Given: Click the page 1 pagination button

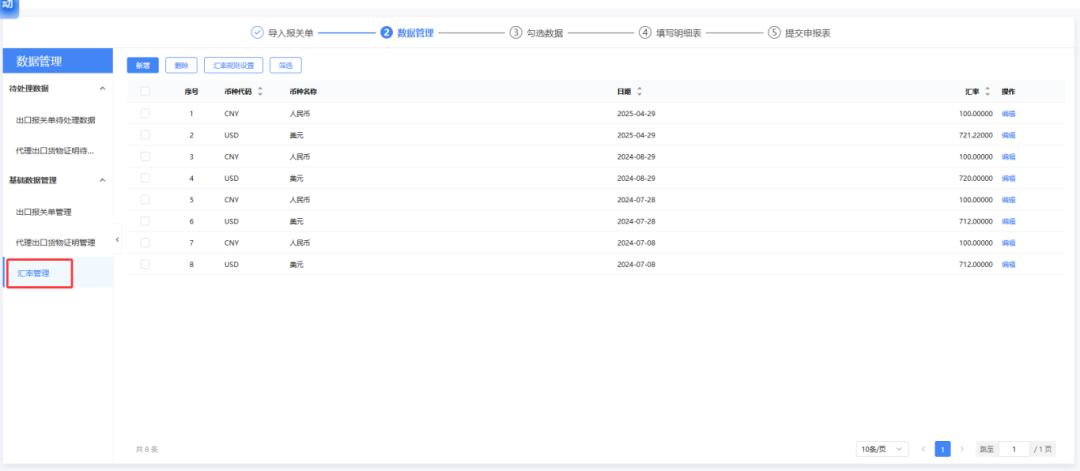Looking at the screenshot, I should [x=942, y=449].
